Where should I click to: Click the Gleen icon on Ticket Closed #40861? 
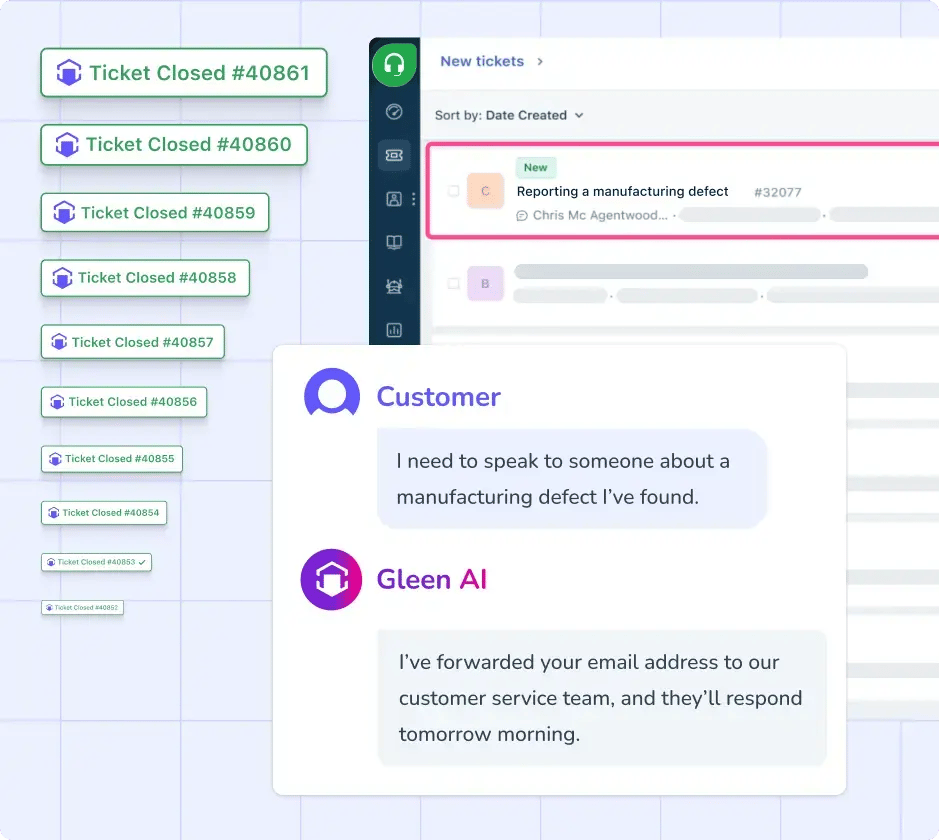pos(69,72)
